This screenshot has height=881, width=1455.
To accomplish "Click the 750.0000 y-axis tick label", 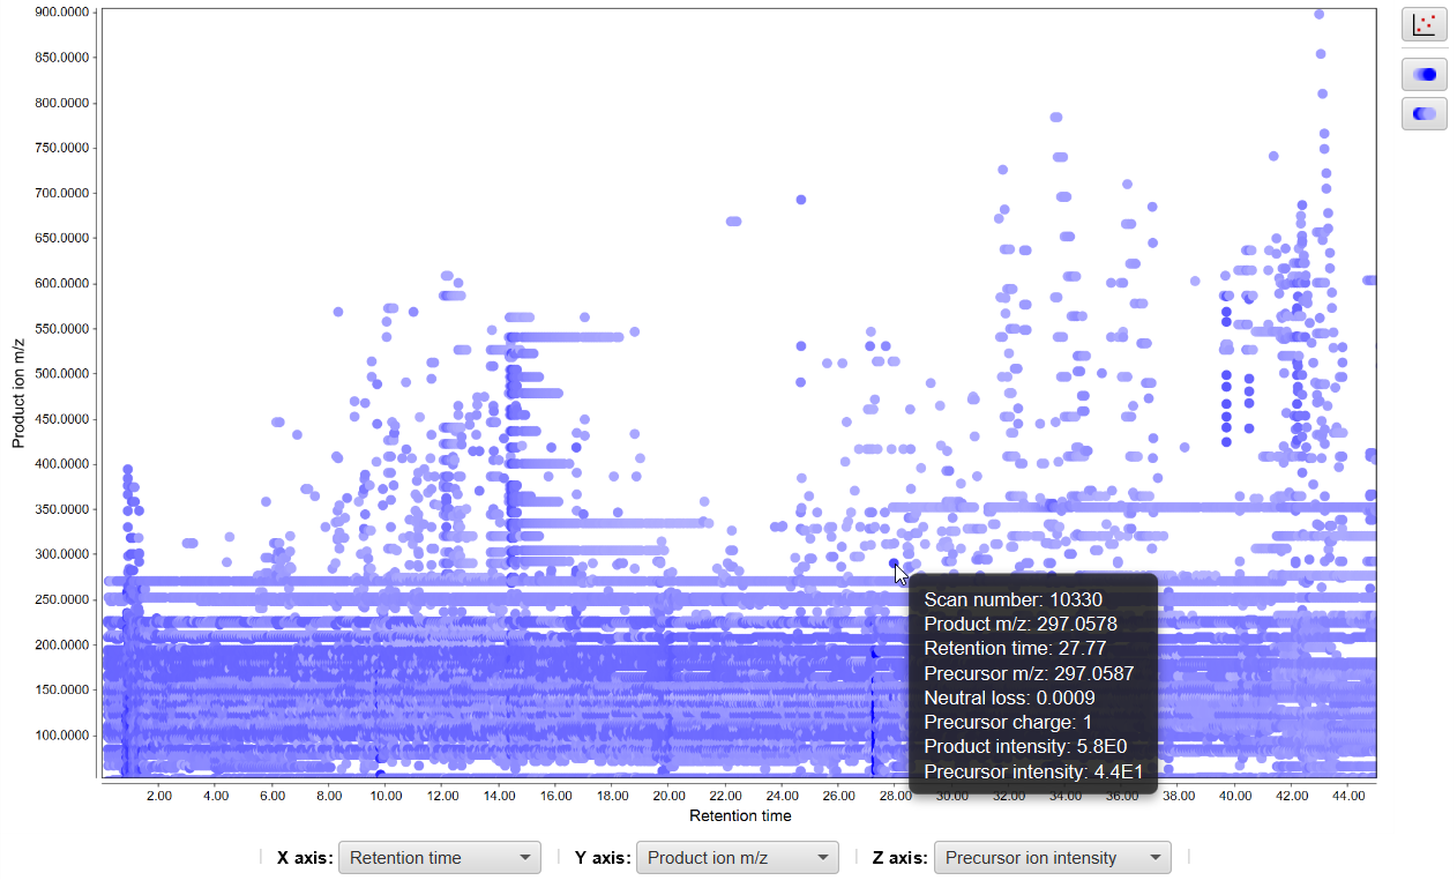I will pyautogui.click(x=62, y=147).
